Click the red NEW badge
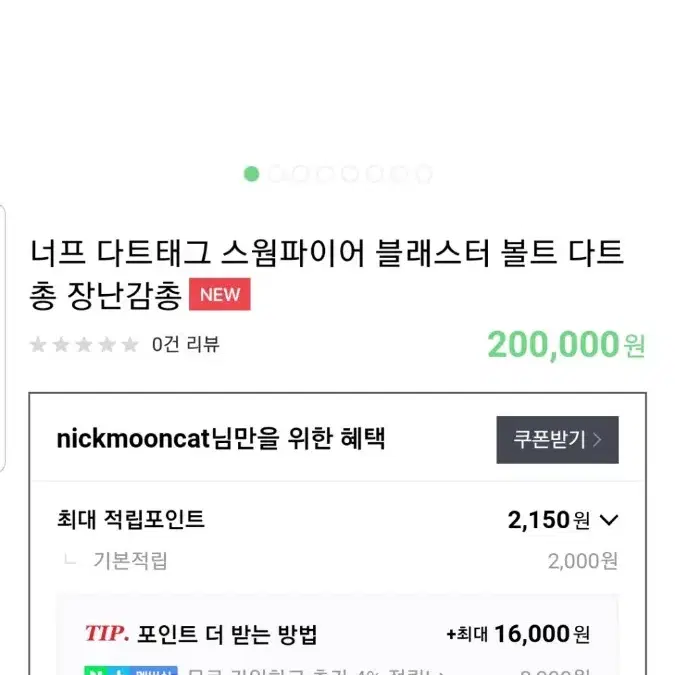Screen dimensions: 675x675 tap(220, 294)
